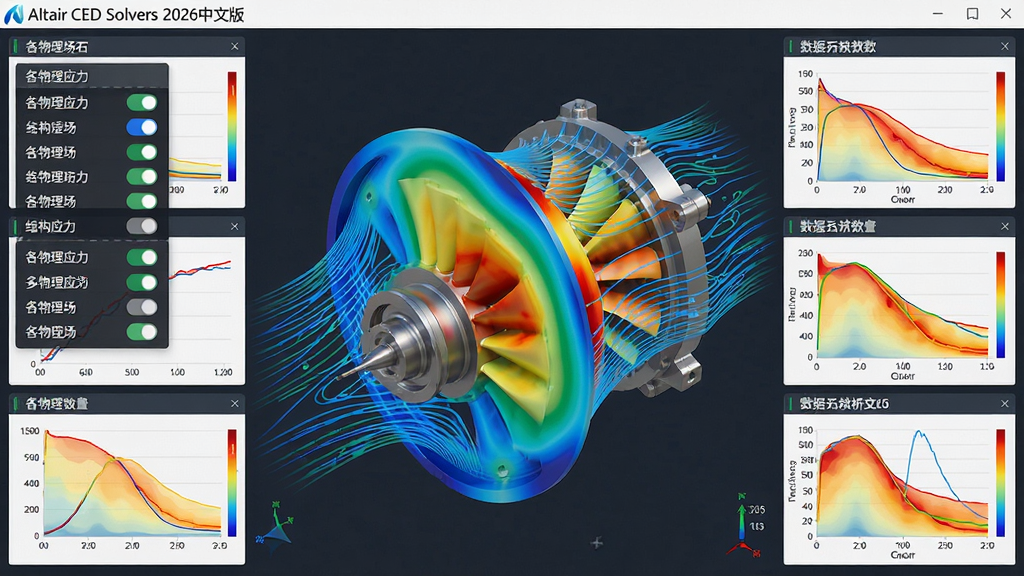Click the color scale in the middle-right chart panel
The image size is (1024, 576).
(x=1000, y=305)
